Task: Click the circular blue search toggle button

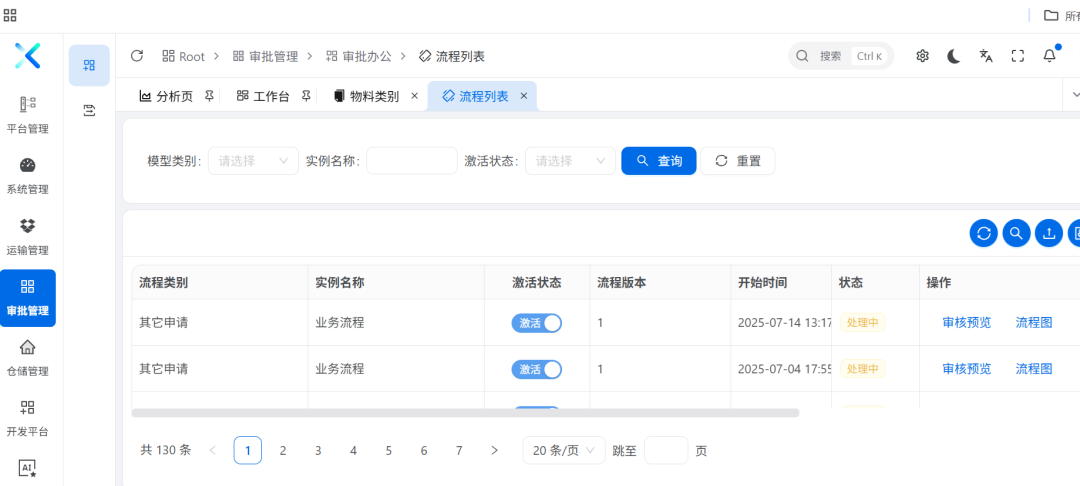Action: point(1016,233)
